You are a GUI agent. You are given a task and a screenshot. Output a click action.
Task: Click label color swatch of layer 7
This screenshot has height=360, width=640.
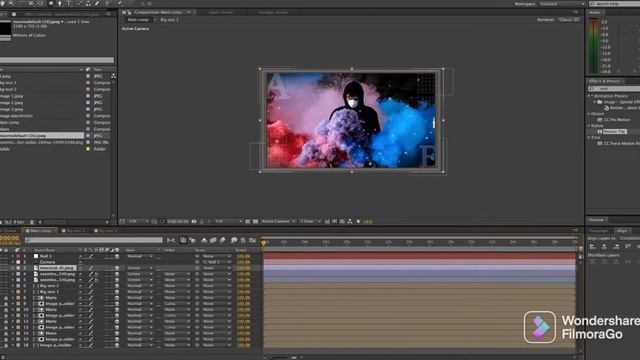[x=18, y=292]
